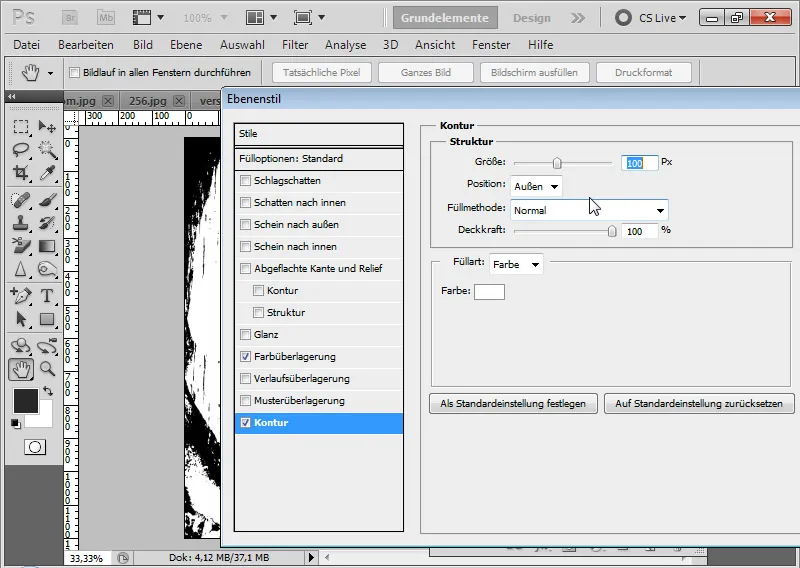Open the Datei menu
800x568 pixels.
click(x=27, y=45)
